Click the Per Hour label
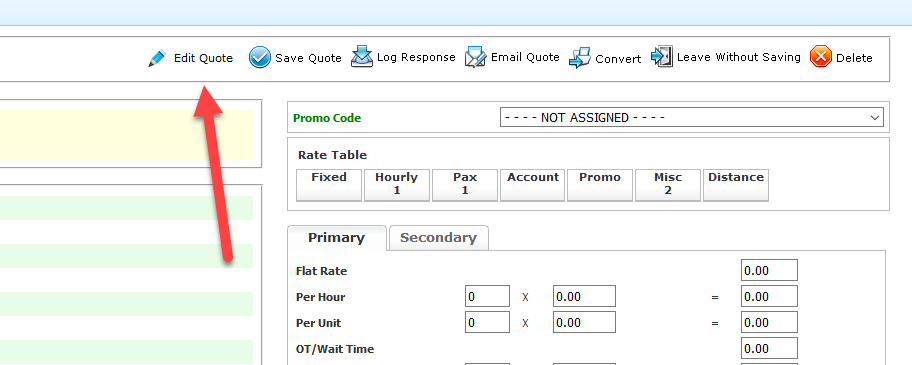This screenshot has width=912, height=365. (320, 297)
